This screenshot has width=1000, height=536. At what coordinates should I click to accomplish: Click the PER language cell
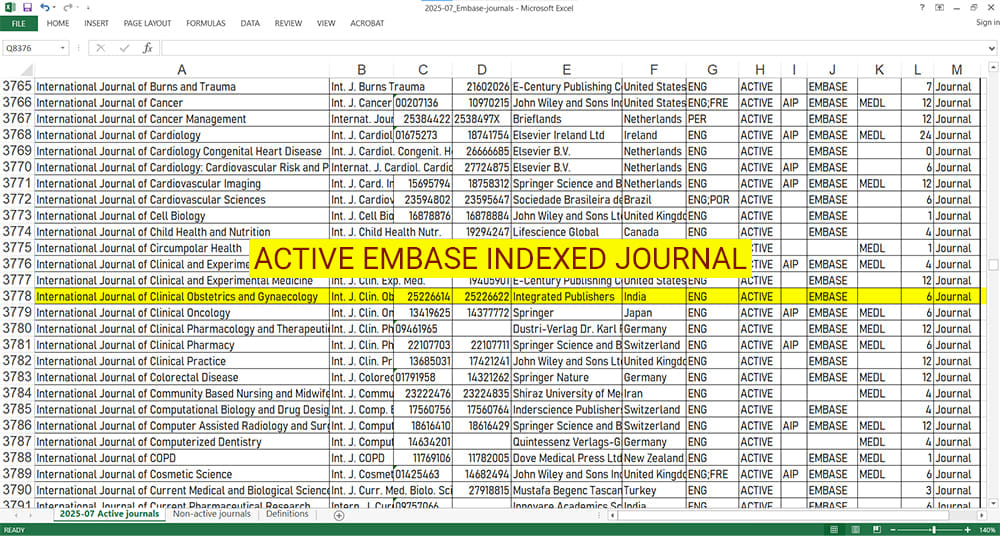pos(712,119)
